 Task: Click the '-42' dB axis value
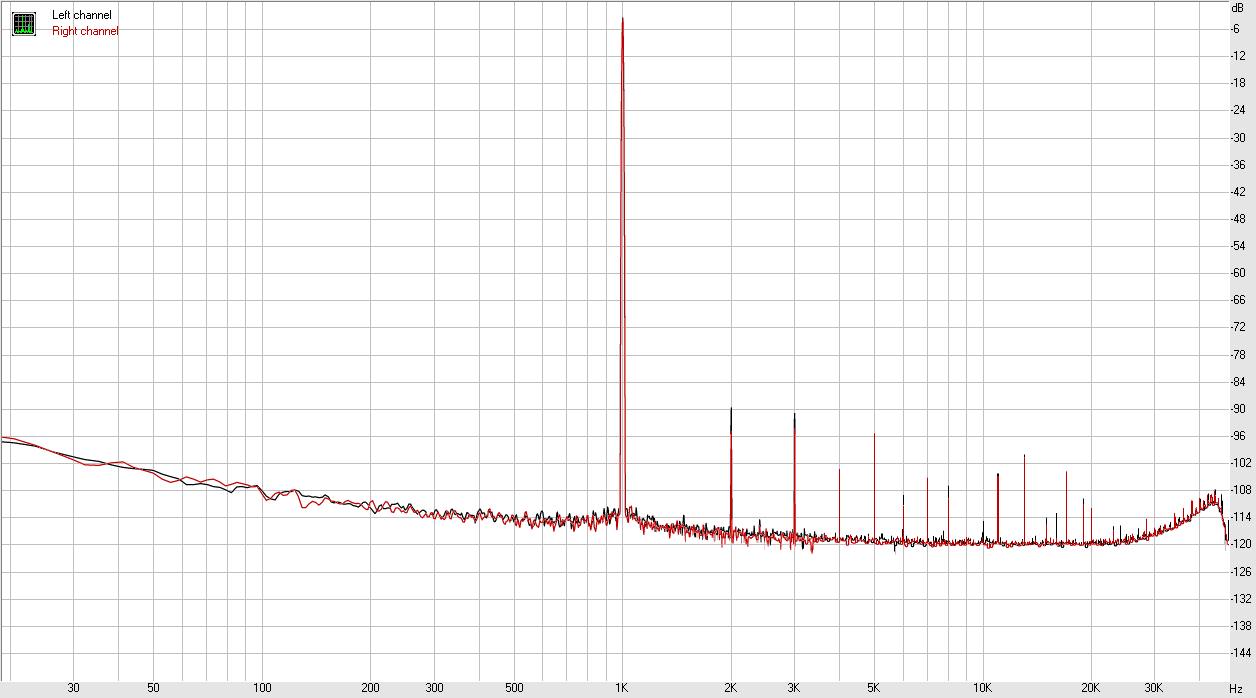point(1238,191)
